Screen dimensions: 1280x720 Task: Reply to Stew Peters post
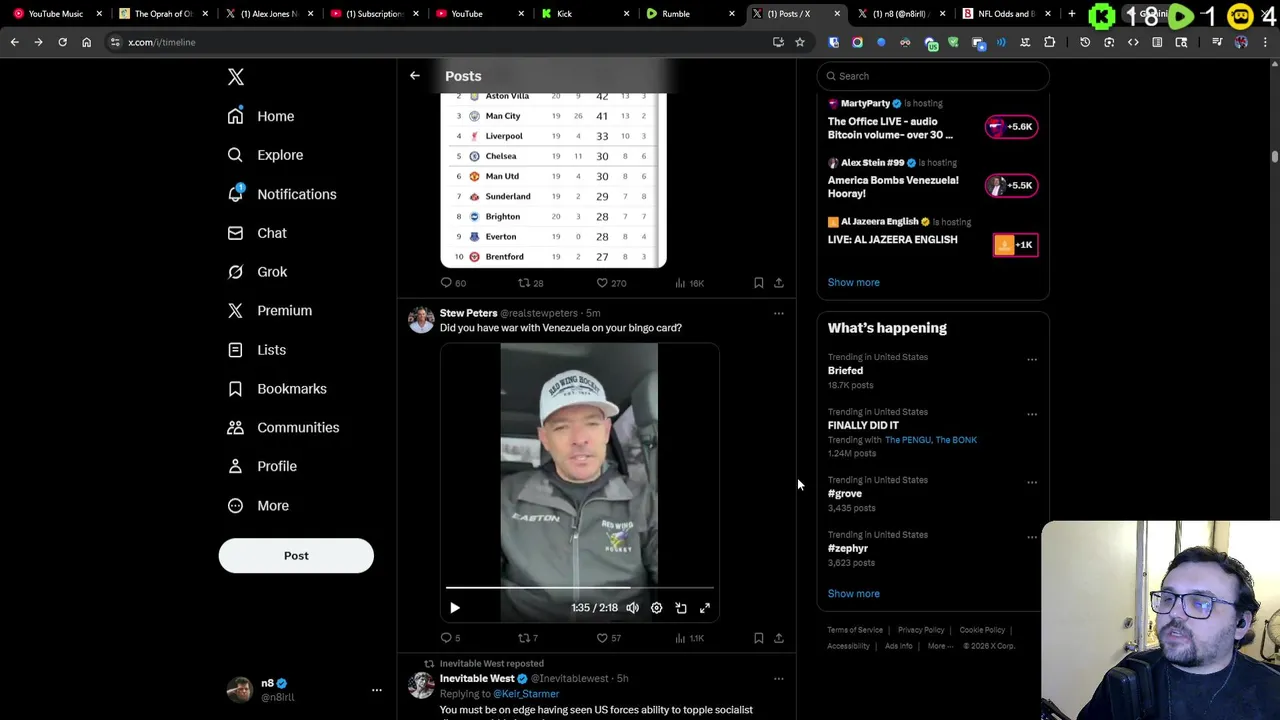pos(451,638)
